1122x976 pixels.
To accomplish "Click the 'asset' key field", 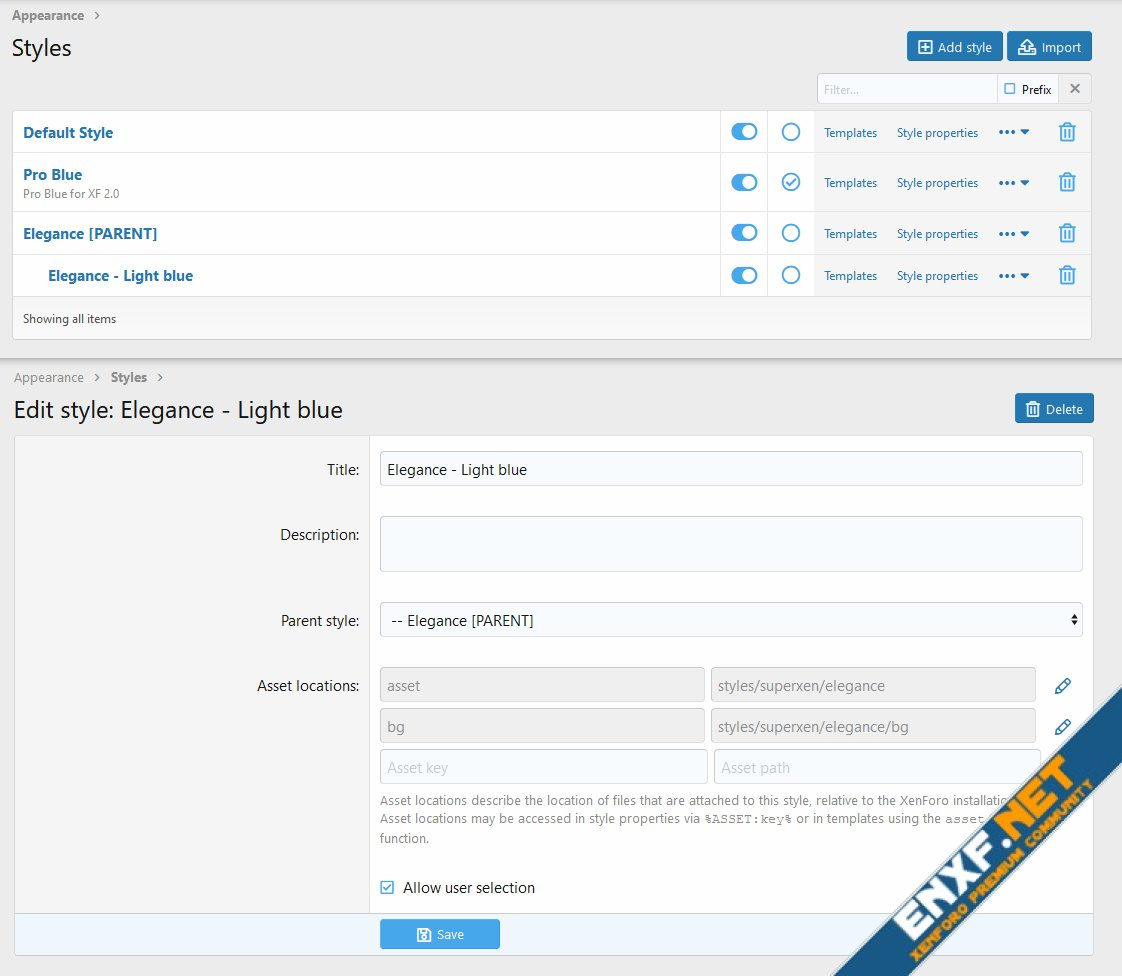I will pyautogui.click(x=542, y=685).
